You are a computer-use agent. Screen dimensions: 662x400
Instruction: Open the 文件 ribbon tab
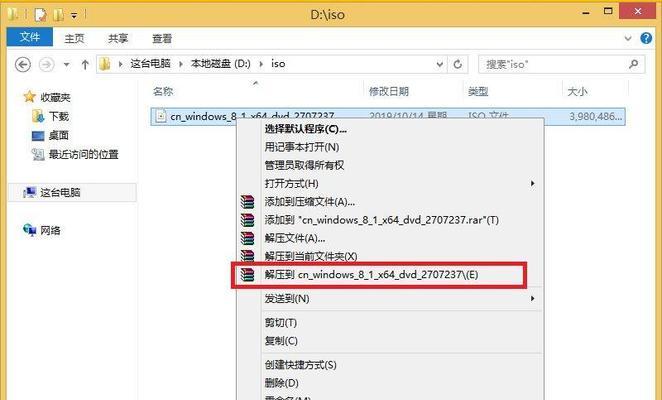click(30, 37)
